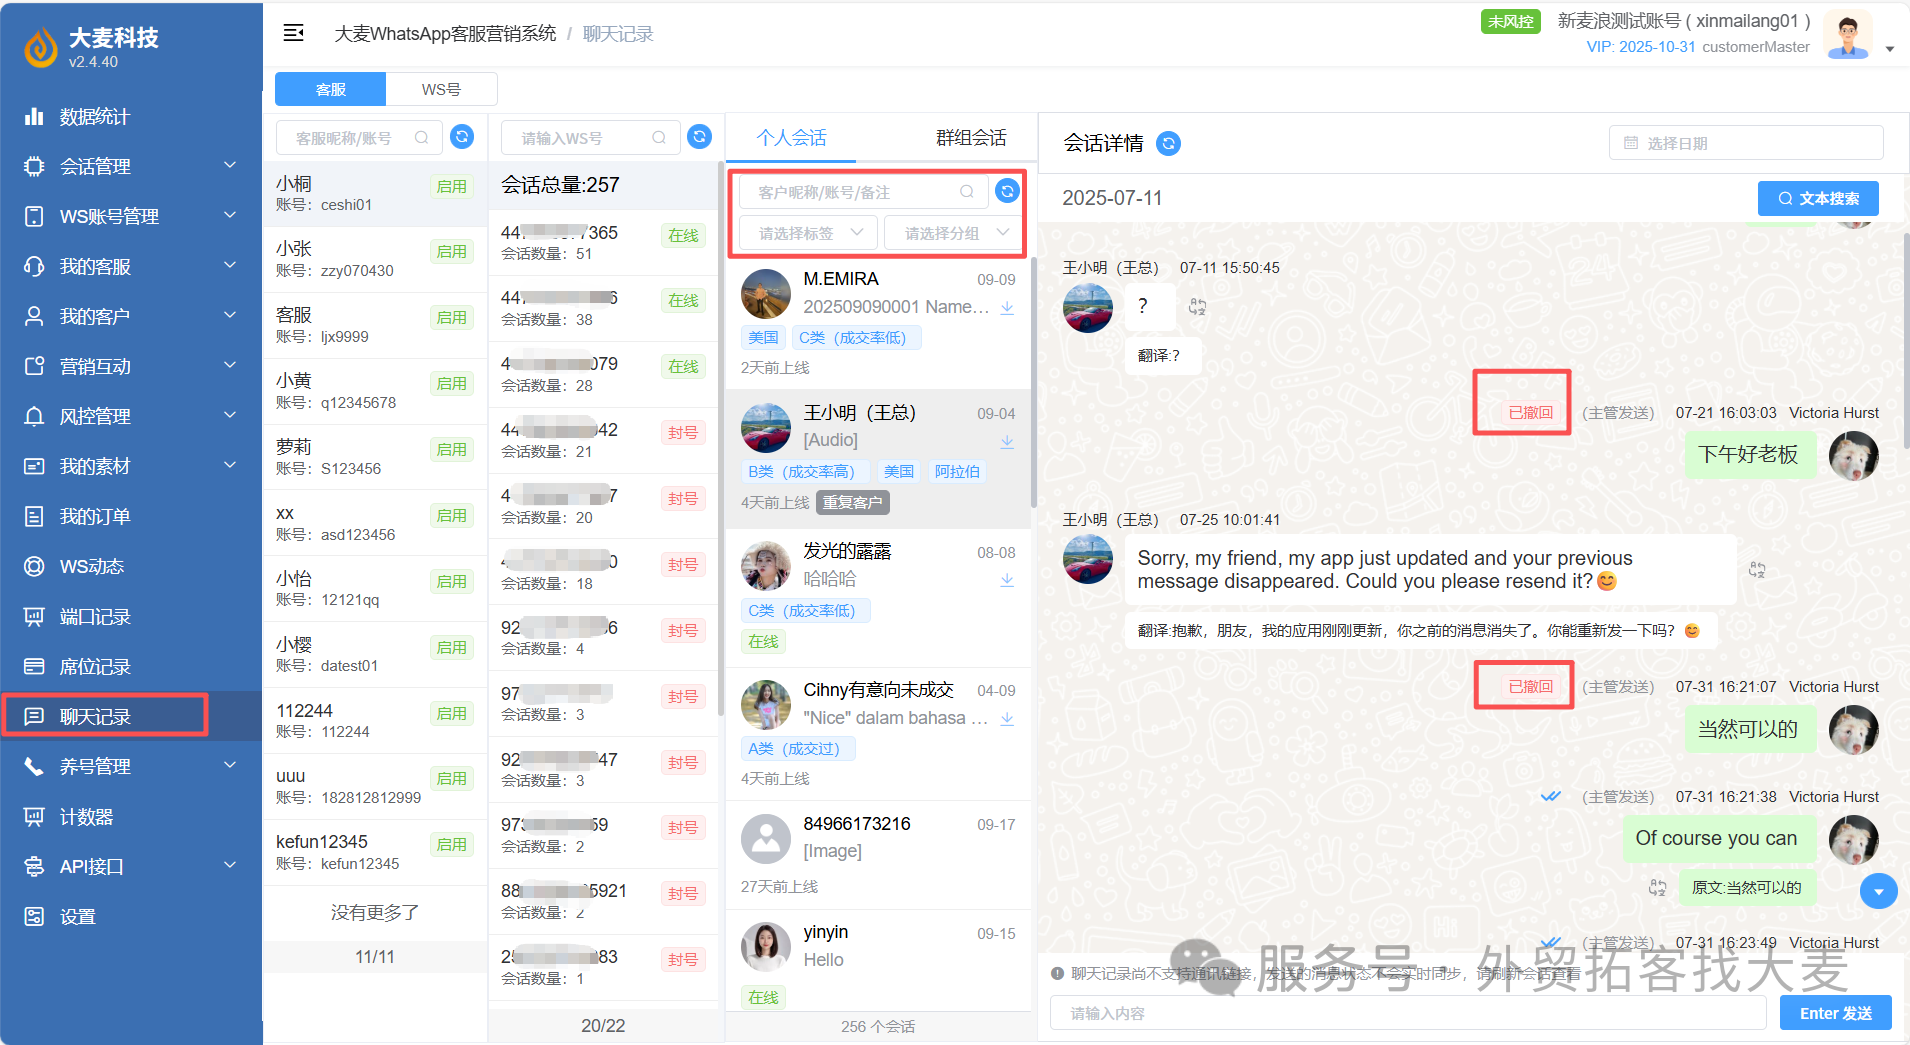1910x1045 pixels.
Task: Open conversation with 84966173216
Action: (878, 855)
